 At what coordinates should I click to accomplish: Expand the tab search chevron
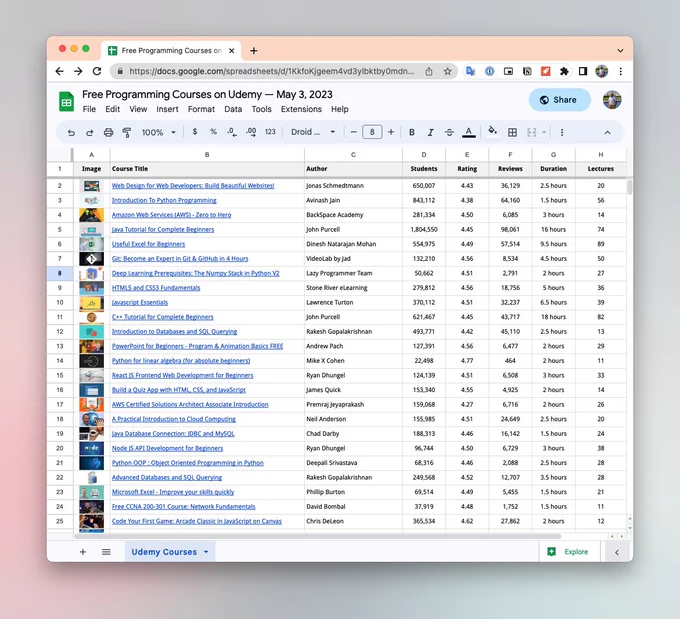[x=621, y=51]
